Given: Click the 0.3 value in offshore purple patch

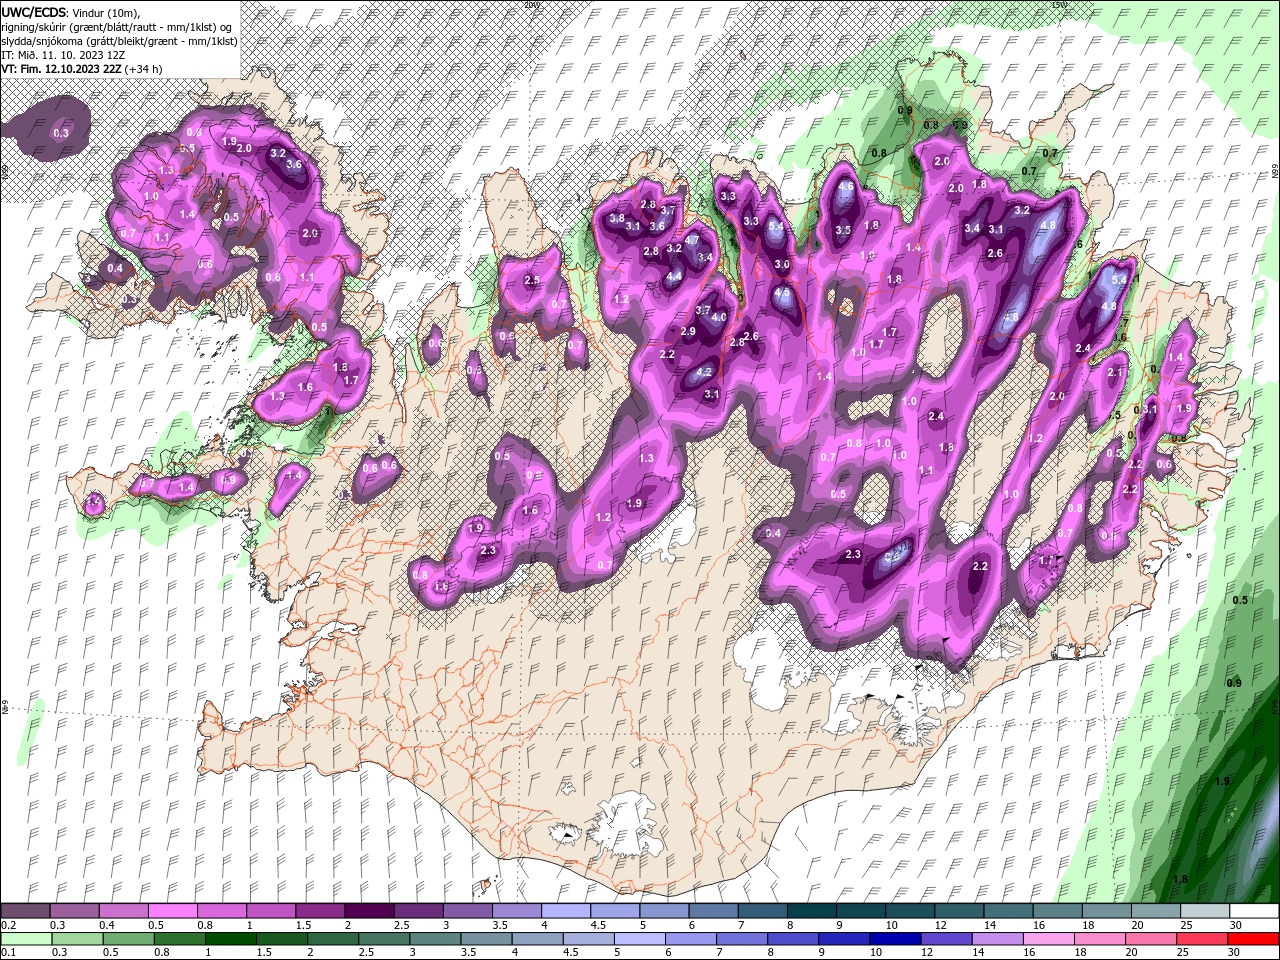Looking at the screenshot, I should point(61,133).
